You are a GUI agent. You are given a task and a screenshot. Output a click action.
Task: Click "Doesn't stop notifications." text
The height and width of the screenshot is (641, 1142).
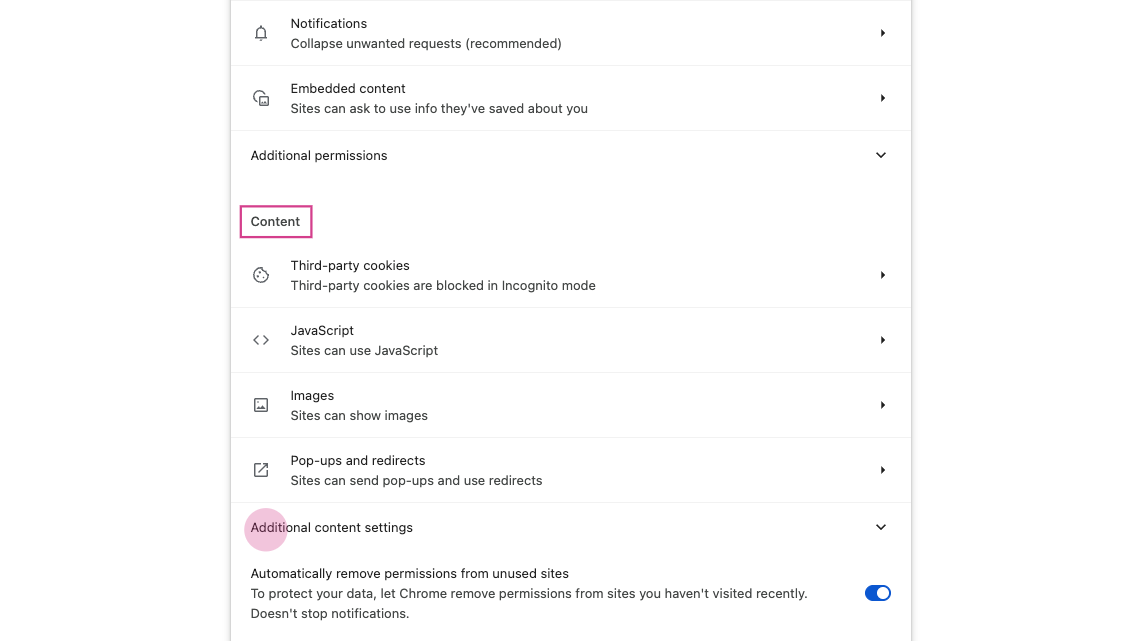[x=330, y=613]
